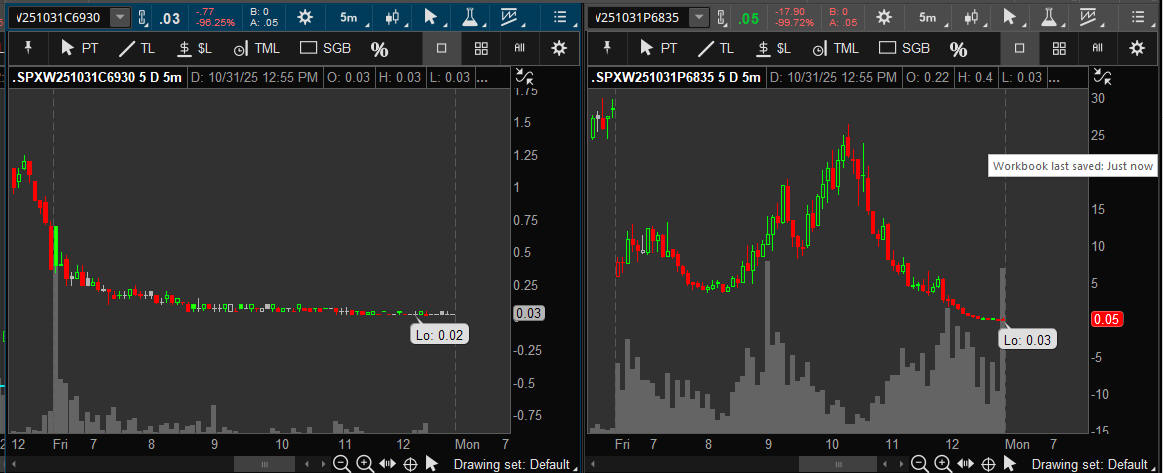This screenshot has height=473, width=1163.
Task: Open Studies flask icon in right chart
Action: tap(1050, 17)
